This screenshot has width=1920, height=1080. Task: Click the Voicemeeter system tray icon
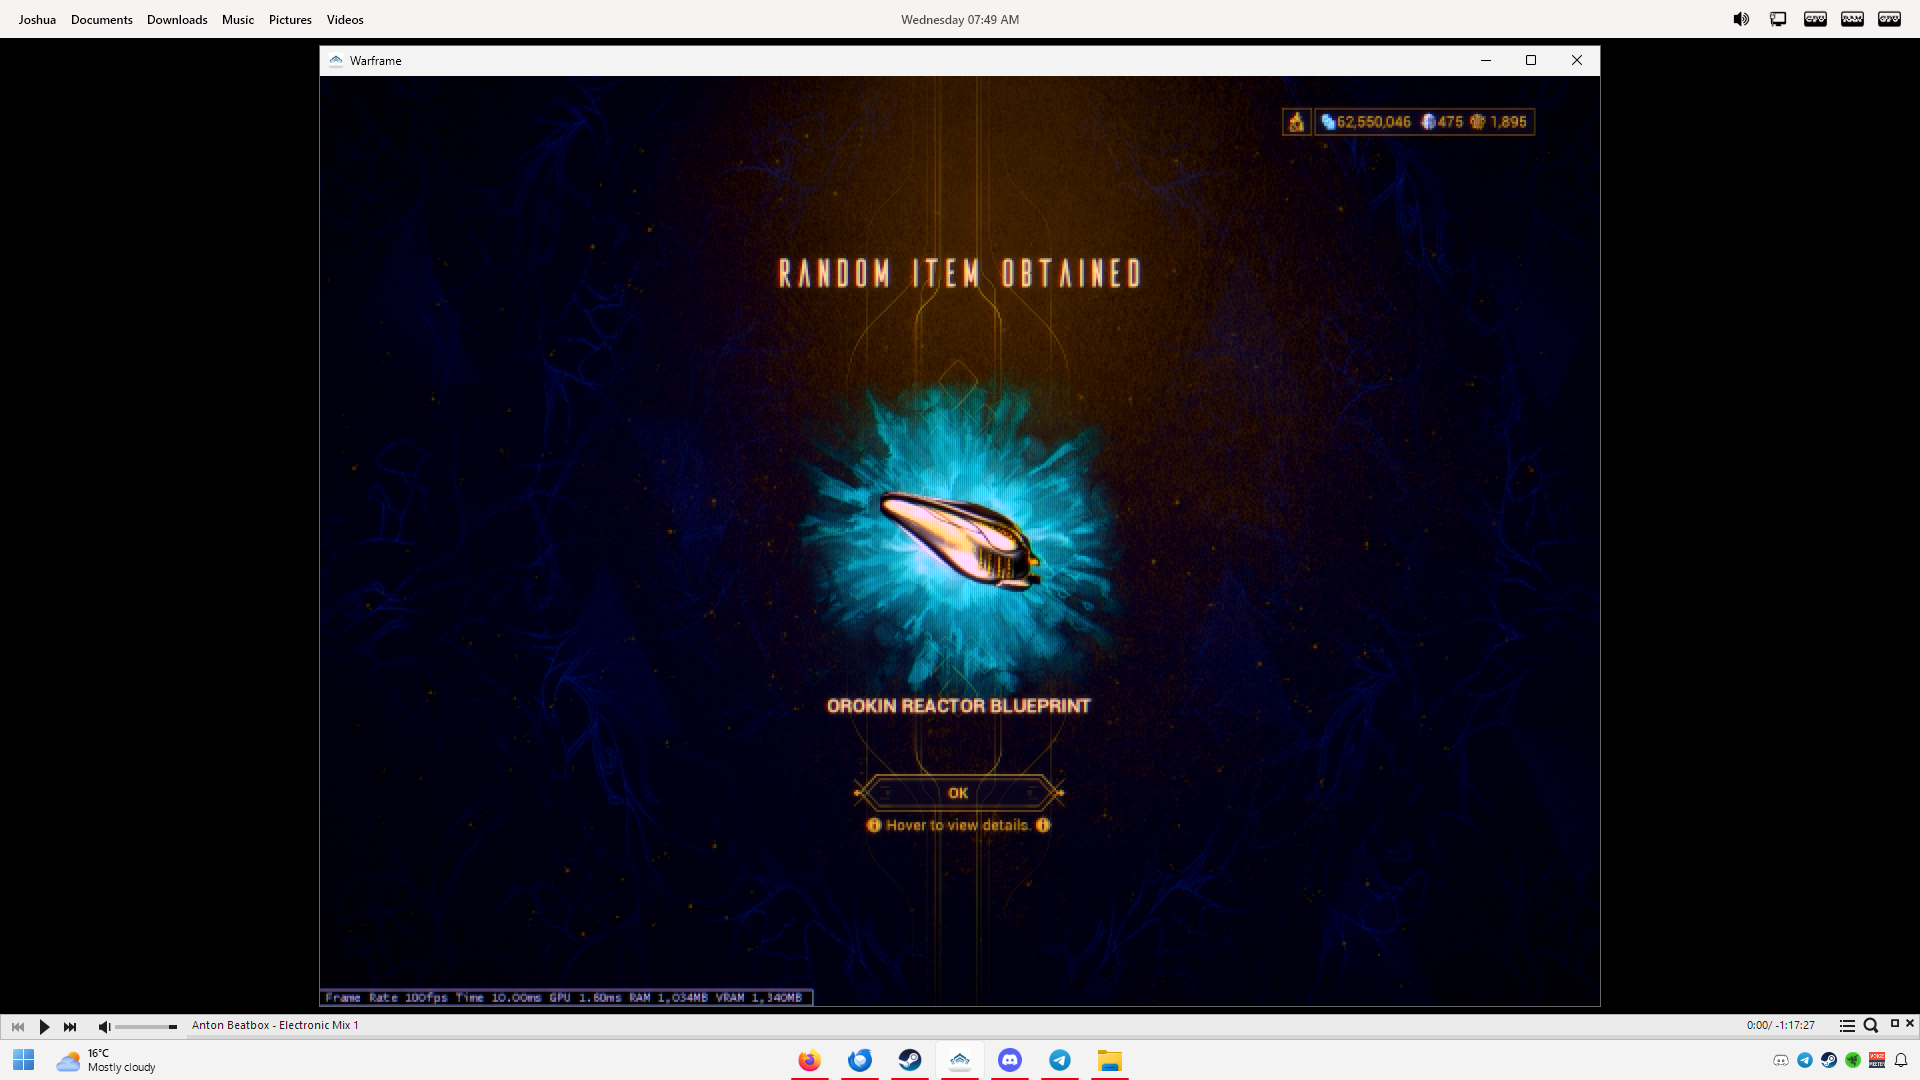click(1877, 1060)
